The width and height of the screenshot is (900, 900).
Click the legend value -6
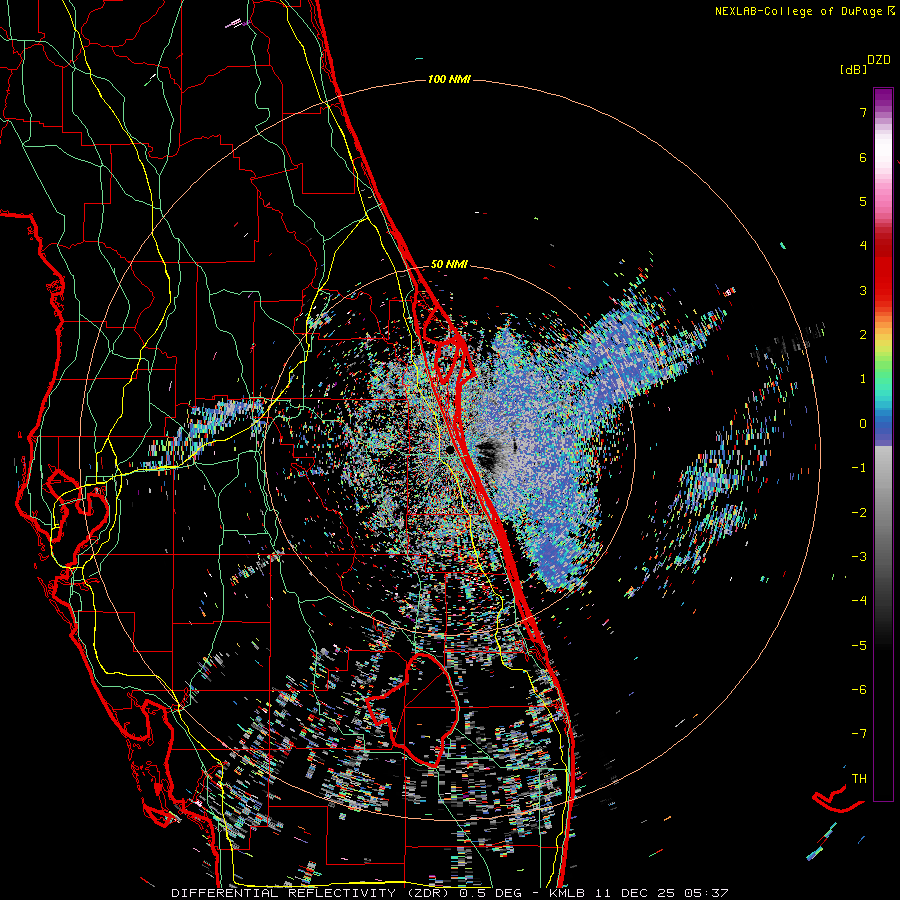click(x=859, y=690)
